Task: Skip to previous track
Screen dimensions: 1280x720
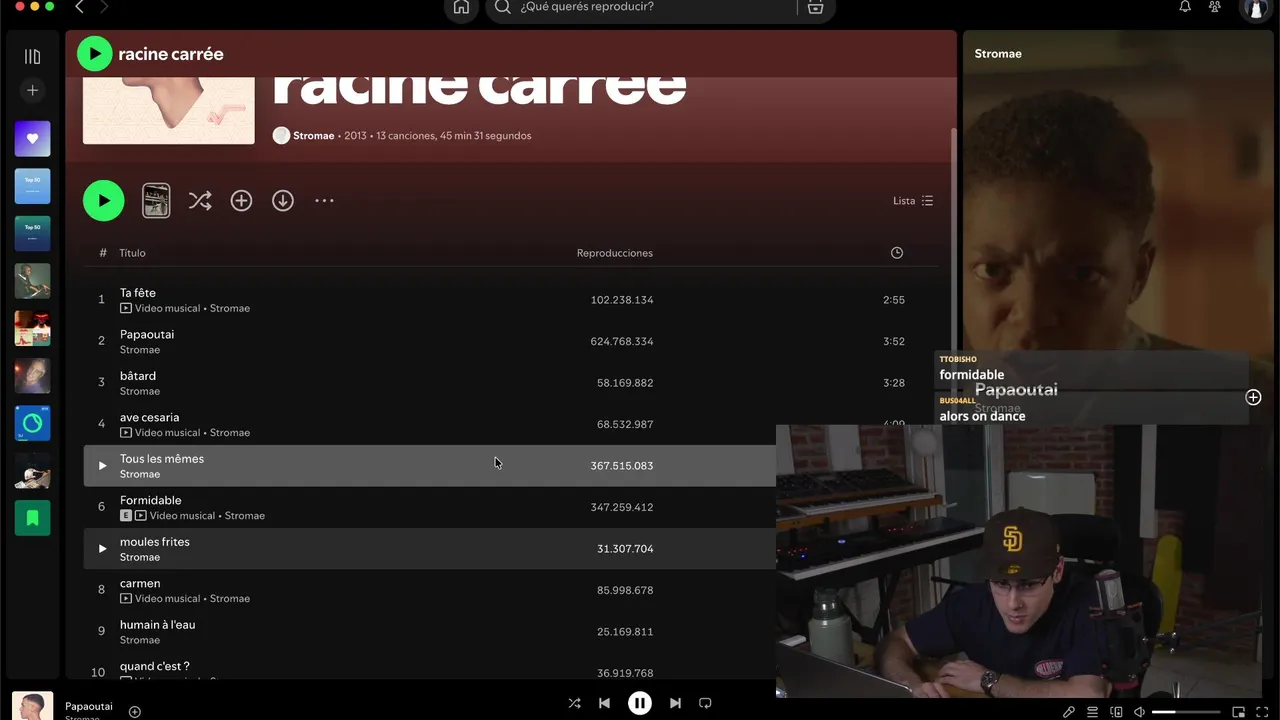Action: 604,703
